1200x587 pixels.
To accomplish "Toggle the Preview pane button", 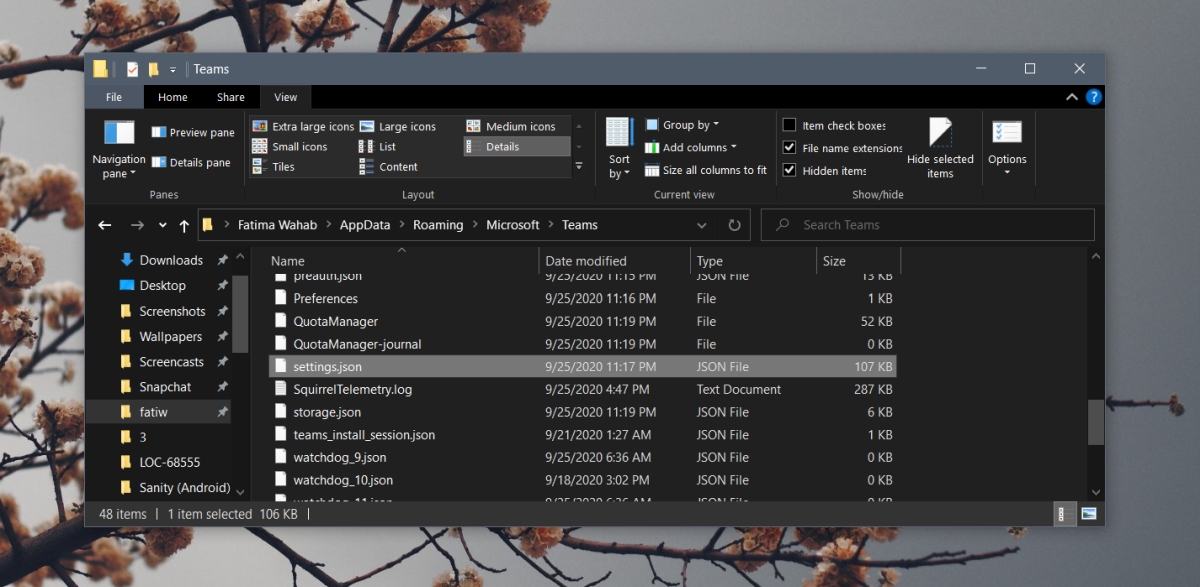I will point(193,132).
